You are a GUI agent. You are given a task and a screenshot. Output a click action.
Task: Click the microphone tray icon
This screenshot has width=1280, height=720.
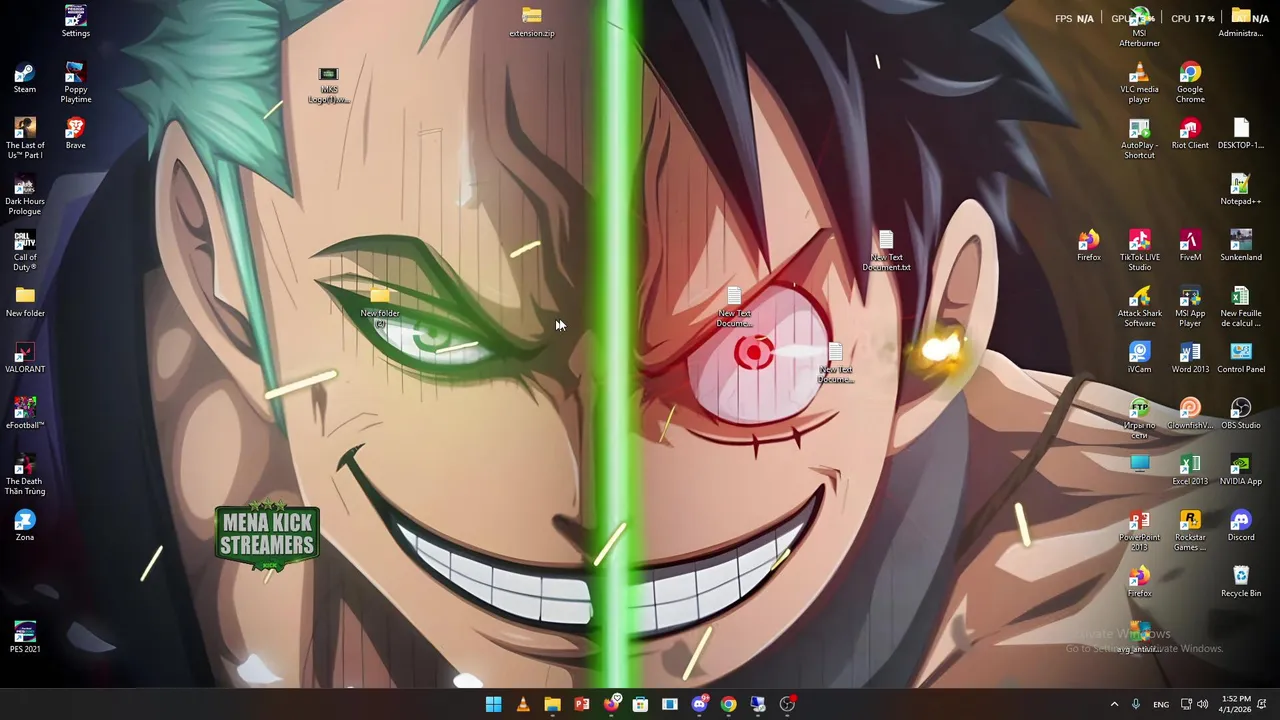(x=1136, y=704)
